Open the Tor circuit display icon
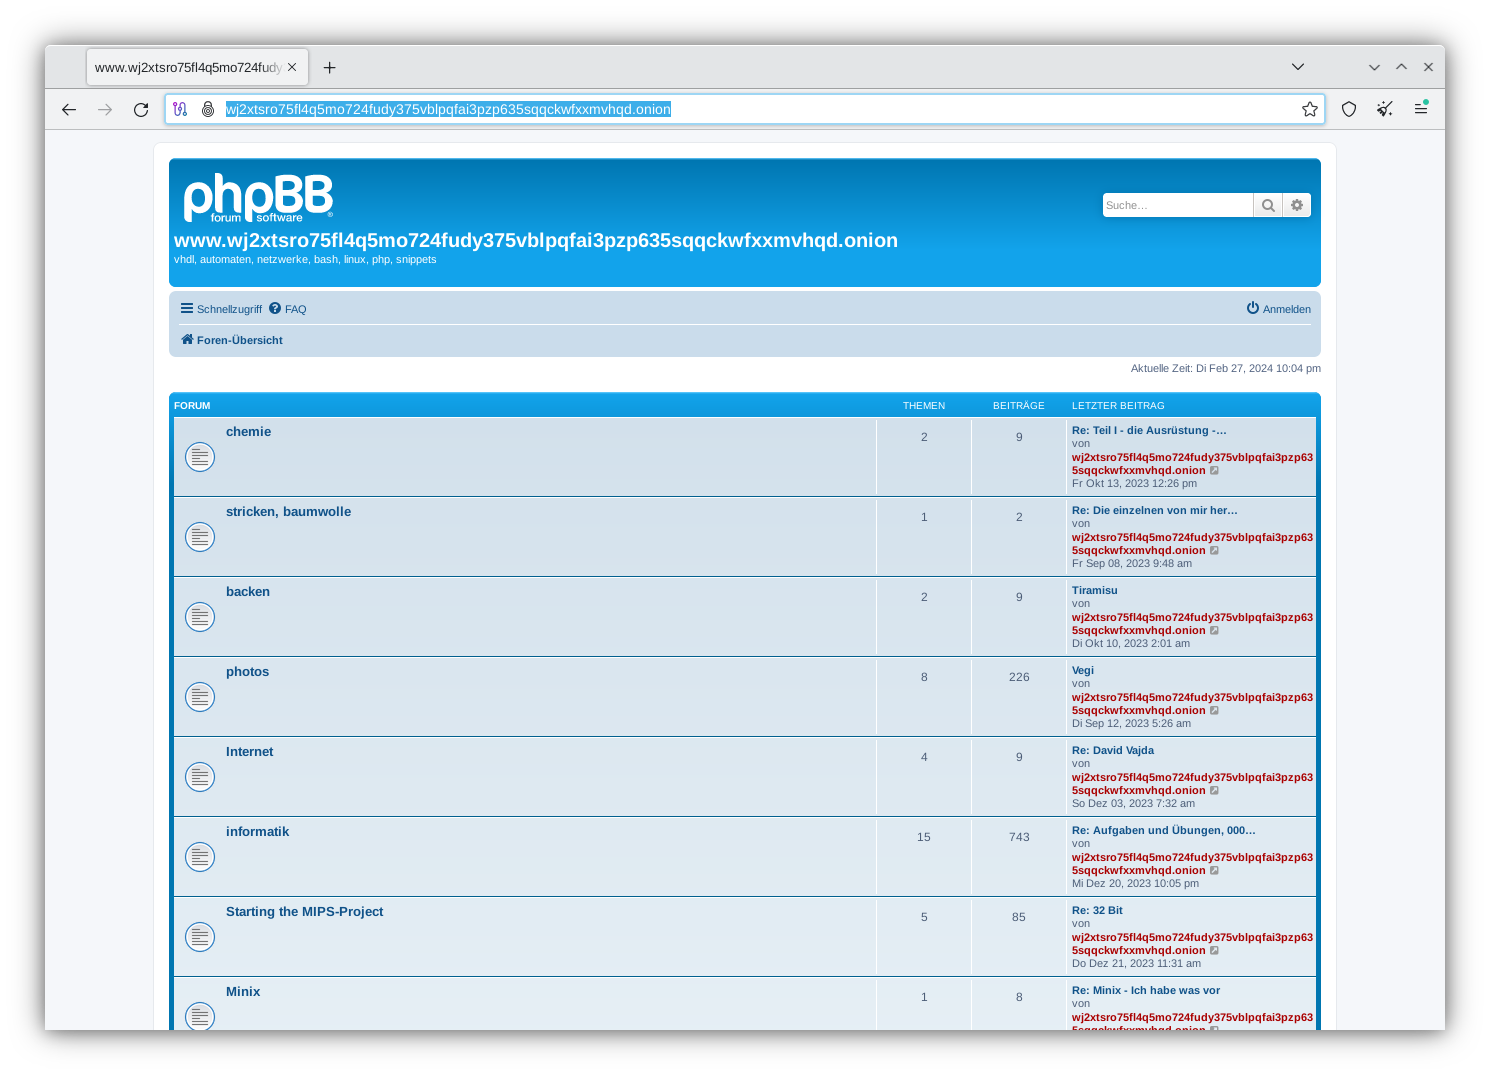The image size is (1490, 1075). tap(180, 110)
